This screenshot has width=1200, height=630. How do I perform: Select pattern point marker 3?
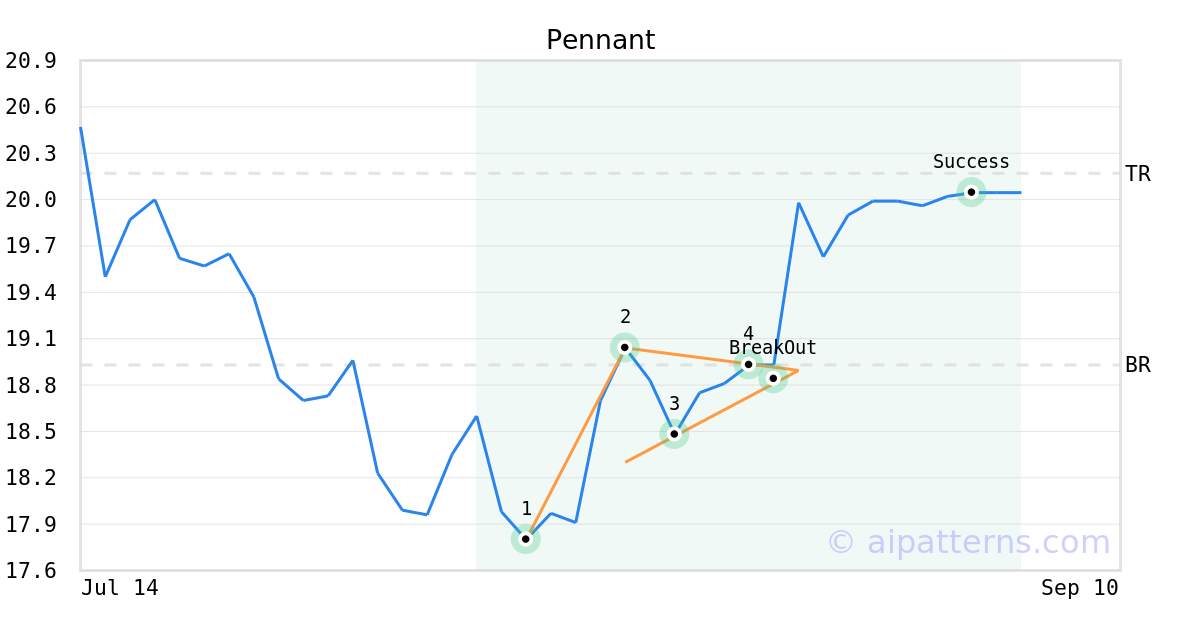674,434
